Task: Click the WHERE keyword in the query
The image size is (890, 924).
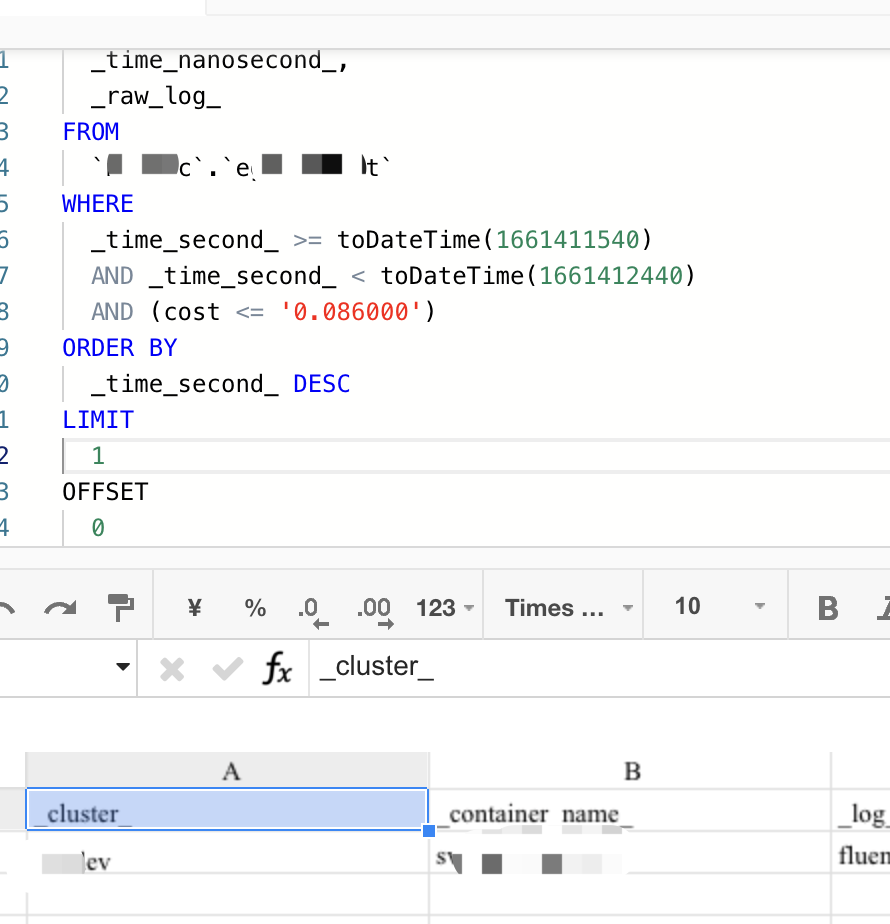Action: tap(98, 203)
